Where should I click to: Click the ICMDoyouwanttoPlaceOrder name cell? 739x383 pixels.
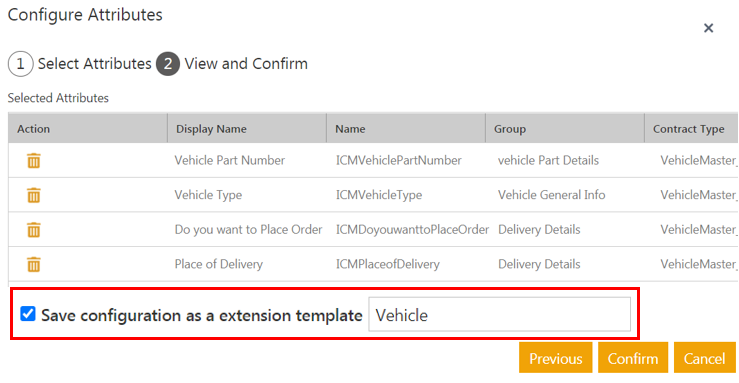tap(412, 229)
